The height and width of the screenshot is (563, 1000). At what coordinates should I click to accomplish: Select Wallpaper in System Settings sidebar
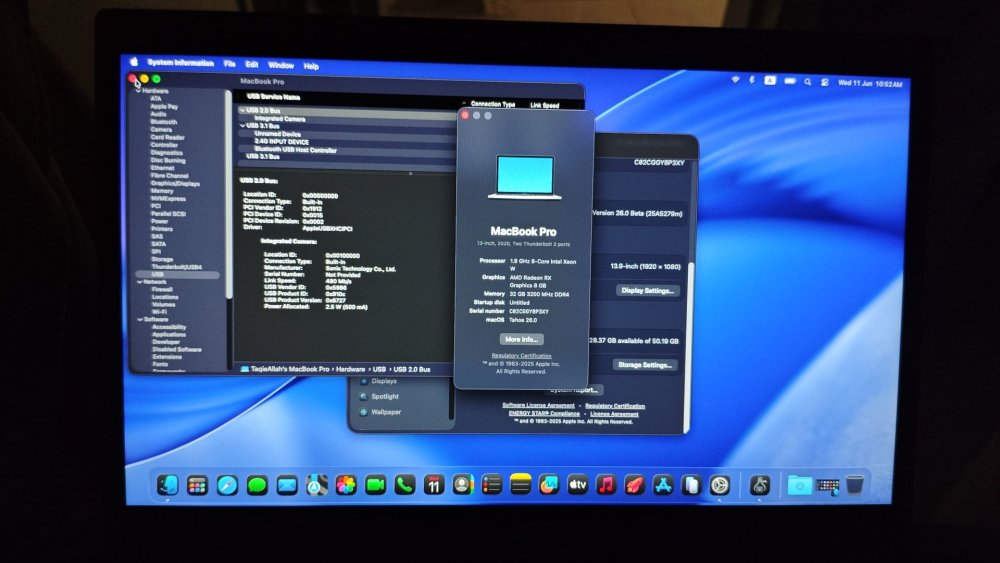click(x=386, y=412)
